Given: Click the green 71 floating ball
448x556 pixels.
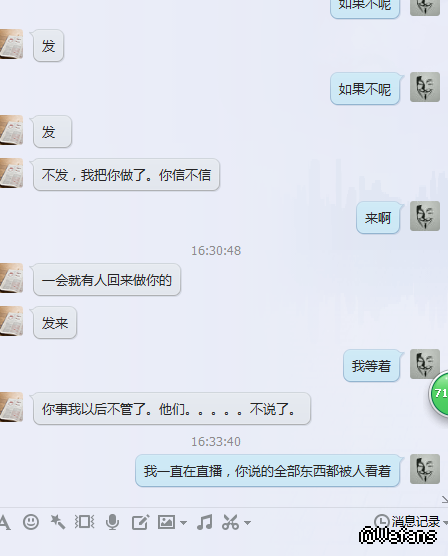Looking at the screenshot, I should [x=439, y=394].
